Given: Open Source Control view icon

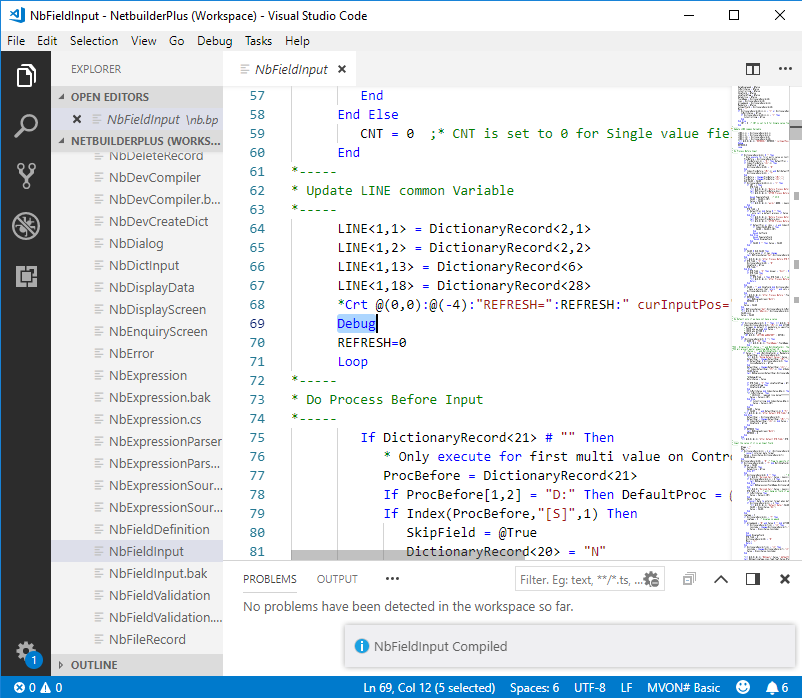Looking at the screenshot, I should coord(26,176).
